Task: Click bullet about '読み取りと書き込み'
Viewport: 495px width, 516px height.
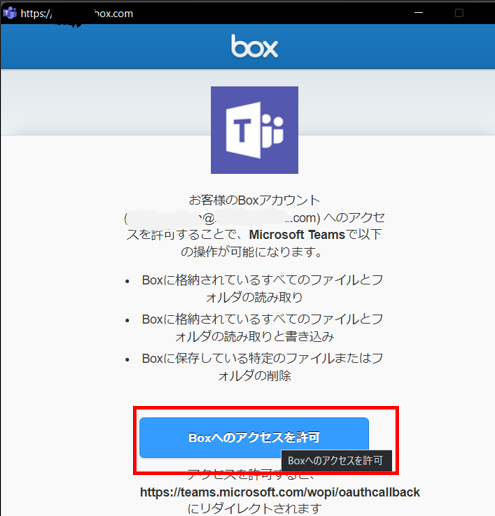Action: [x=262, y=328]
